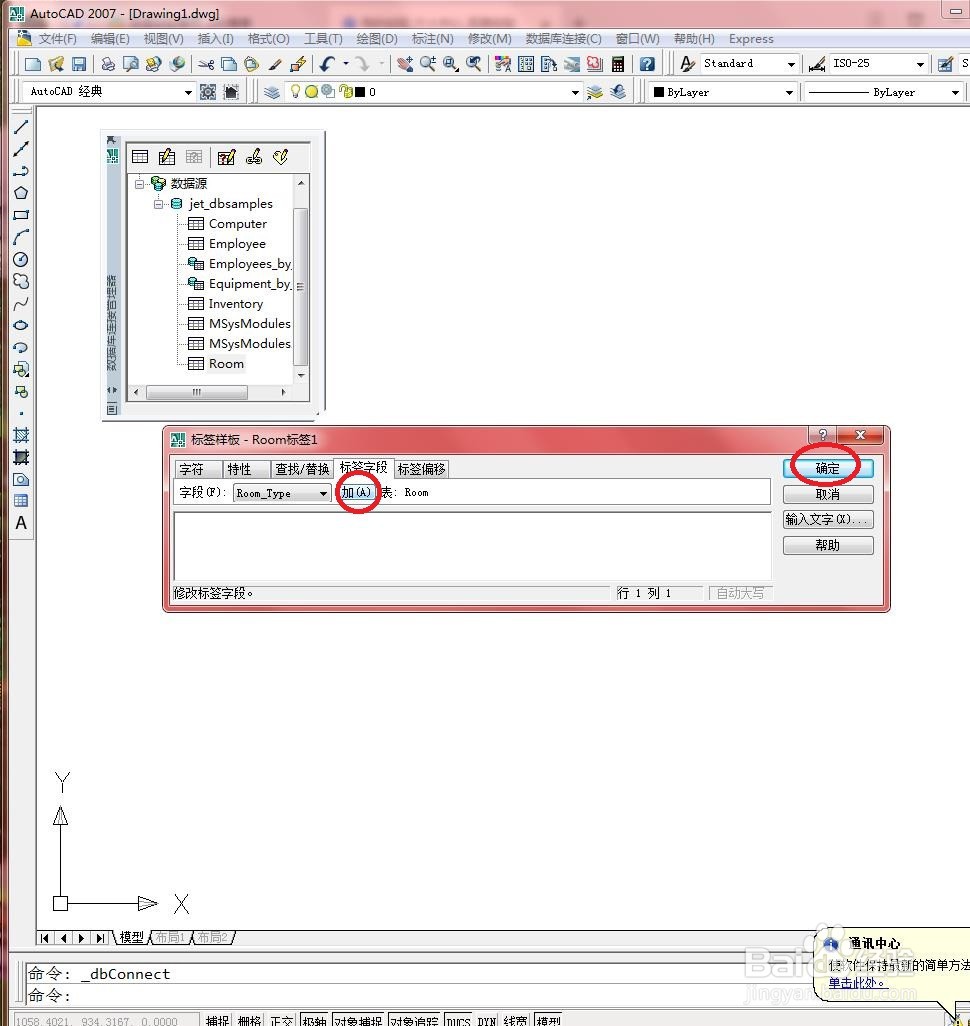Toggle 捕捉 snap mode in status bar
970x1026 pixels.
click(x=217, y=1019)
